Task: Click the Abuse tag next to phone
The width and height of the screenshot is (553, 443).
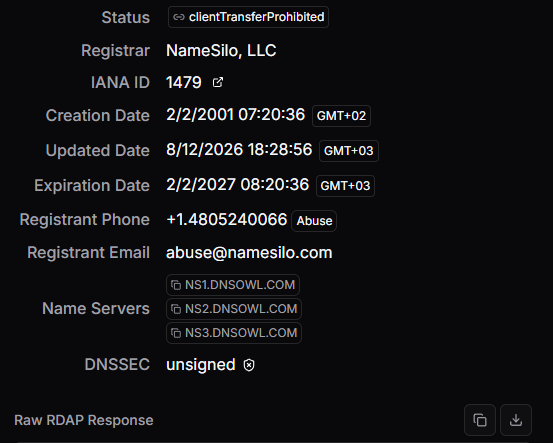Action: [314, 221]
